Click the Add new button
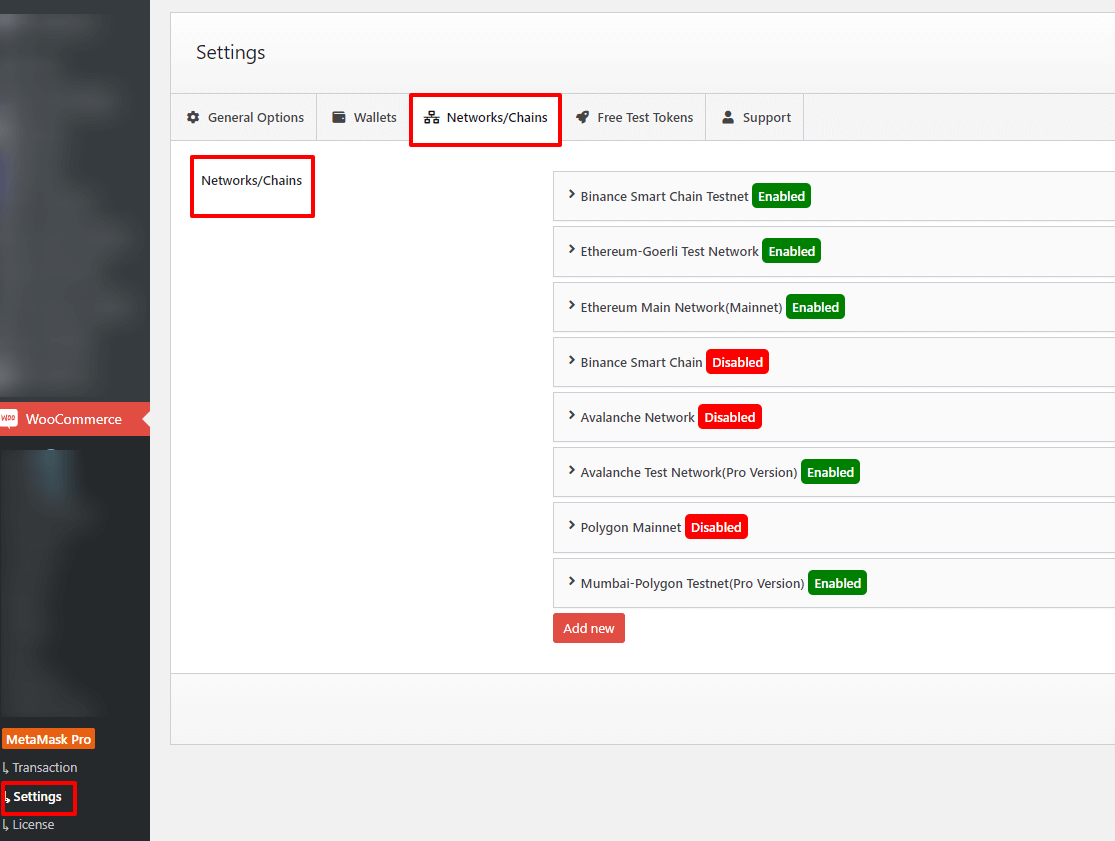Screen dimensions: 1115x841 coord(588,628)
